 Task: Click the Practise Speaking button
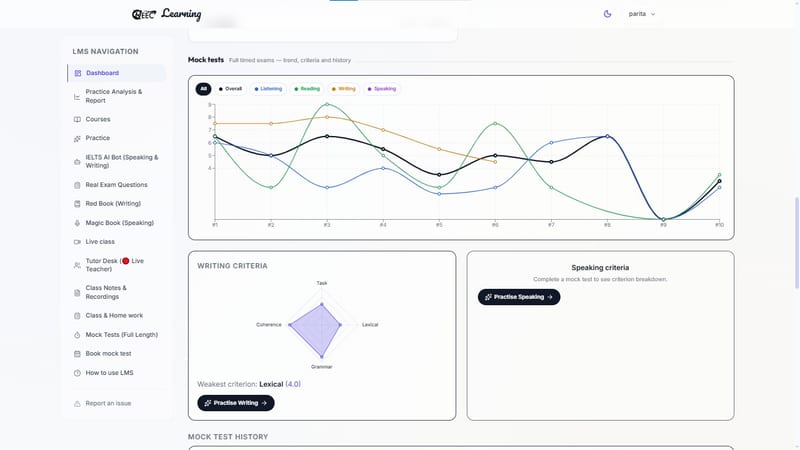click(x=519, y=297)
